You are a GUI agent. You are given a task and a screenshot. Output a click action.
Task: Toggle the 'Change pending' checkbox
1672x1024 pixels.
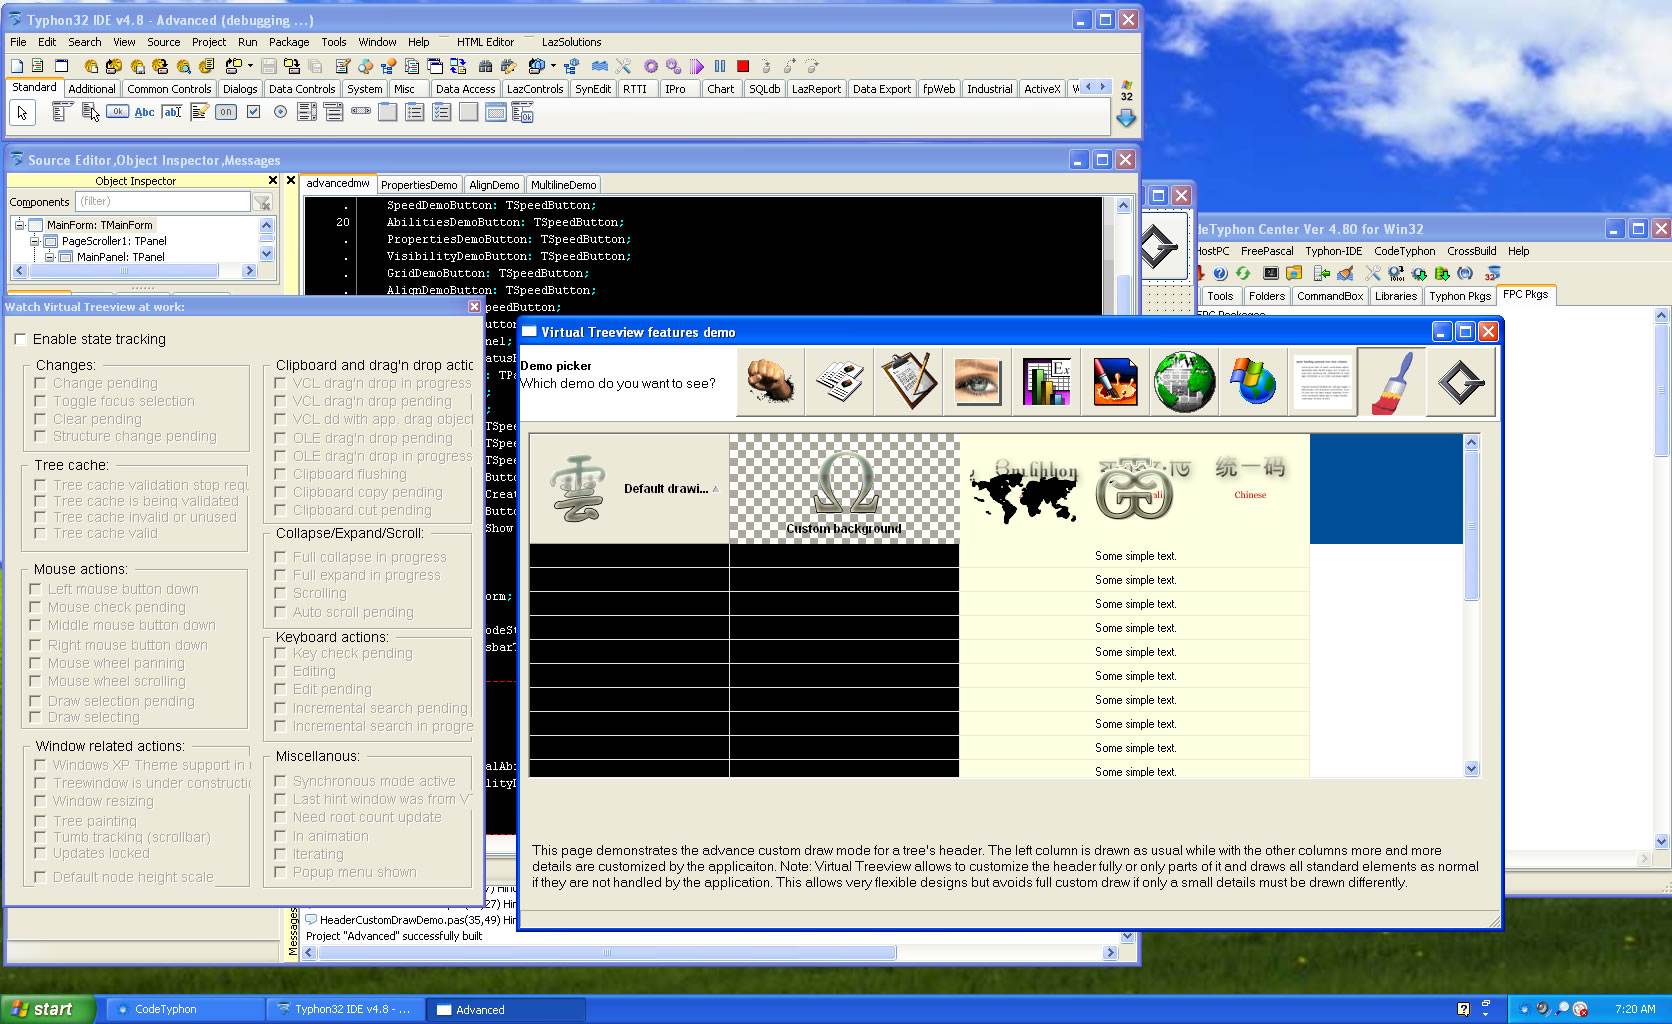41,383
